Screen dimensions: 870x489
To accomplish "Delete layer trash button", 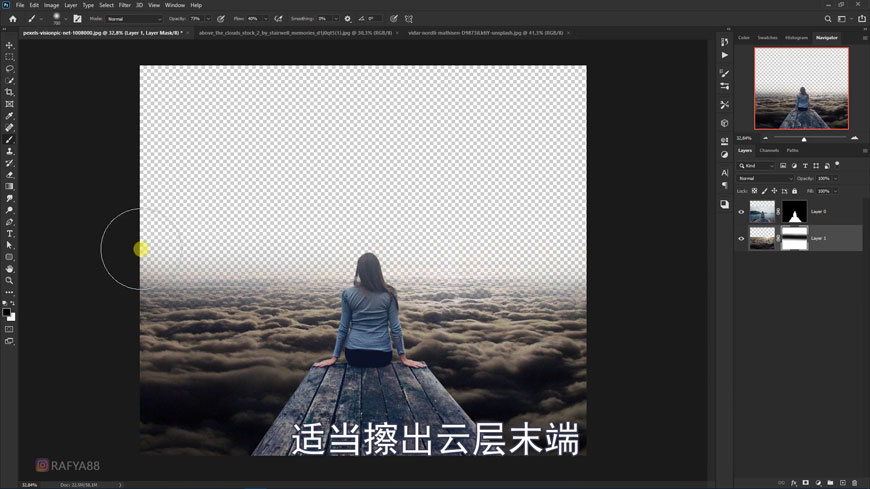I will (854, 483).
